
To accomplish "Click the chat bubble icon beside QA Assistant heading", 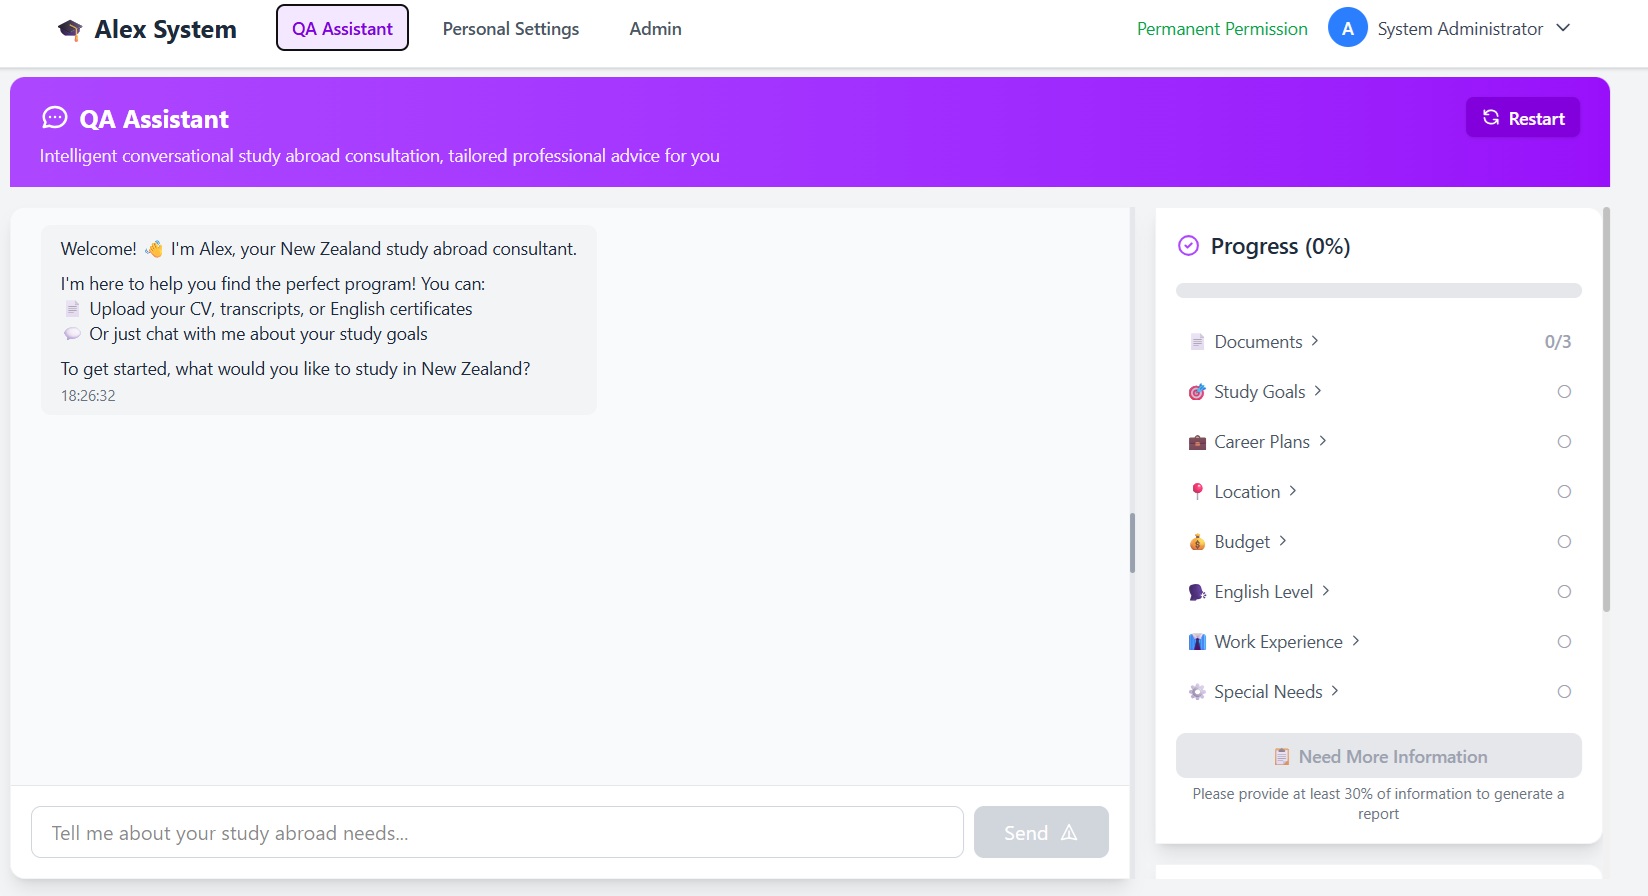I will click(55, 118).
